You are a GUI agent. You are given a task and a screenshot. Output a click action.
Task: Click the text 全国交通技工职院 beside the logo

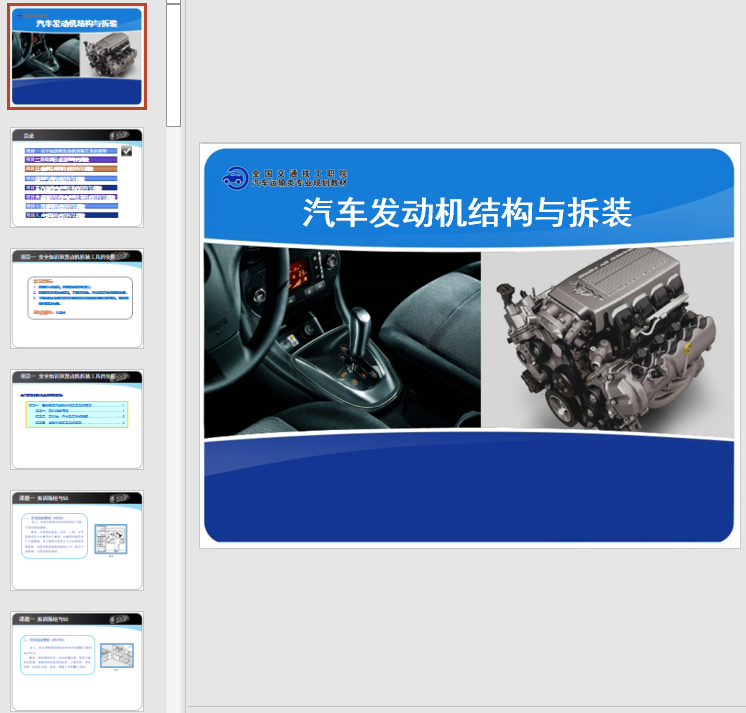click(x=299, y=174)
